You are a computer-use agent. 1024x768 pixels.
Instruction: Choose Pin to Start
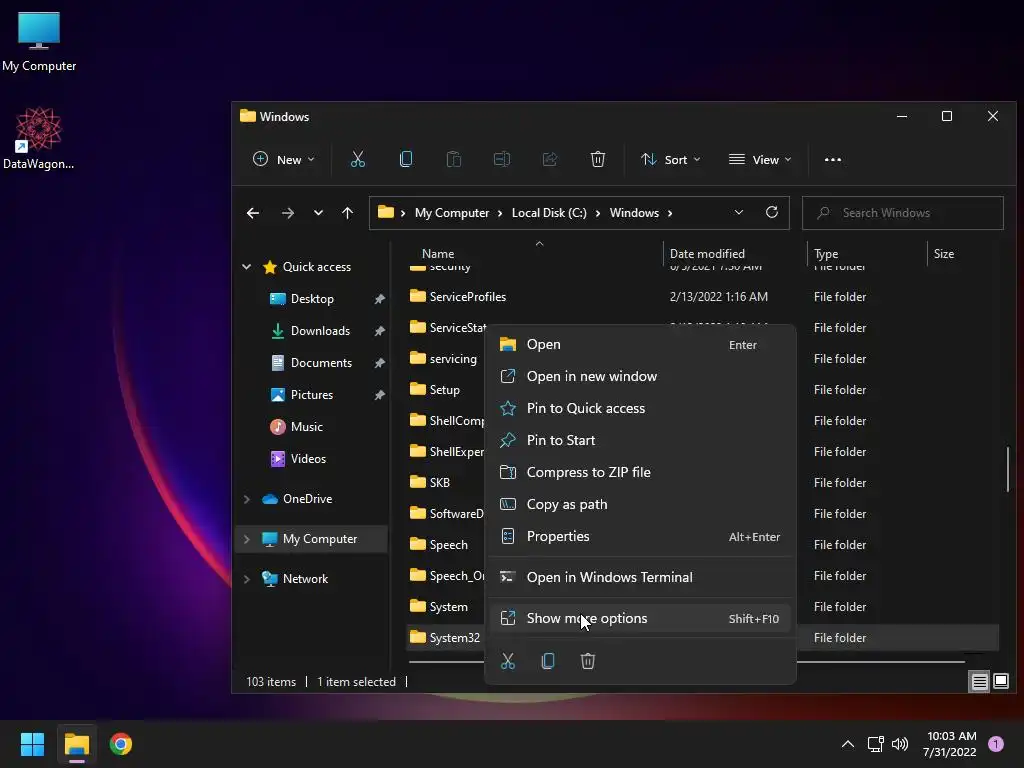640,440
